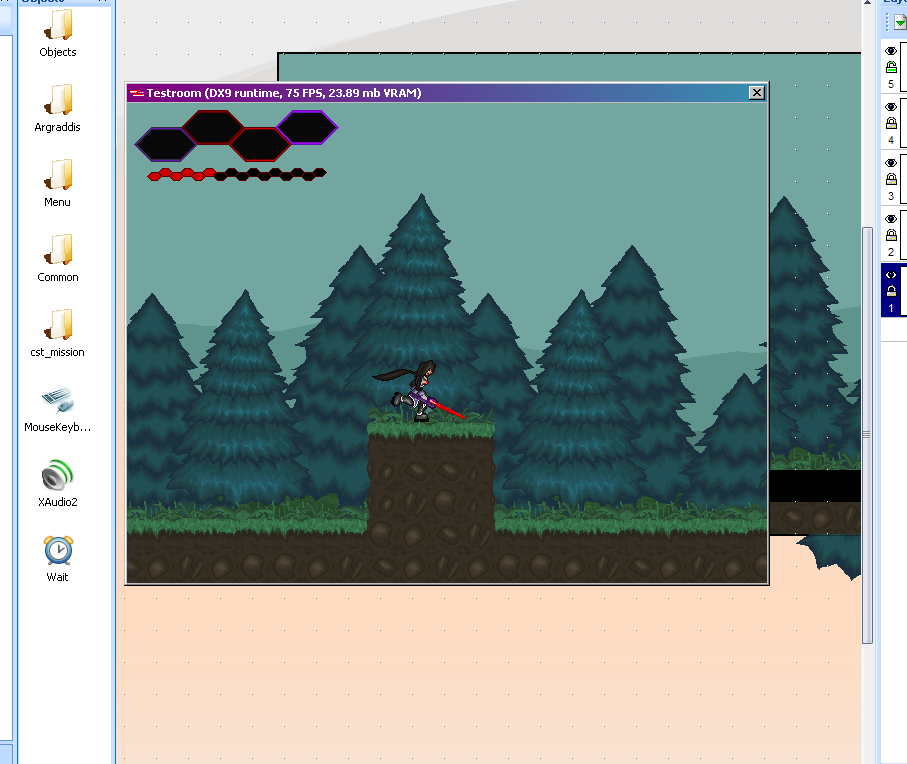Viewport: 907px width, 764px height.
Task: Click the Testroom window app icon
Action: pos(137,93)
